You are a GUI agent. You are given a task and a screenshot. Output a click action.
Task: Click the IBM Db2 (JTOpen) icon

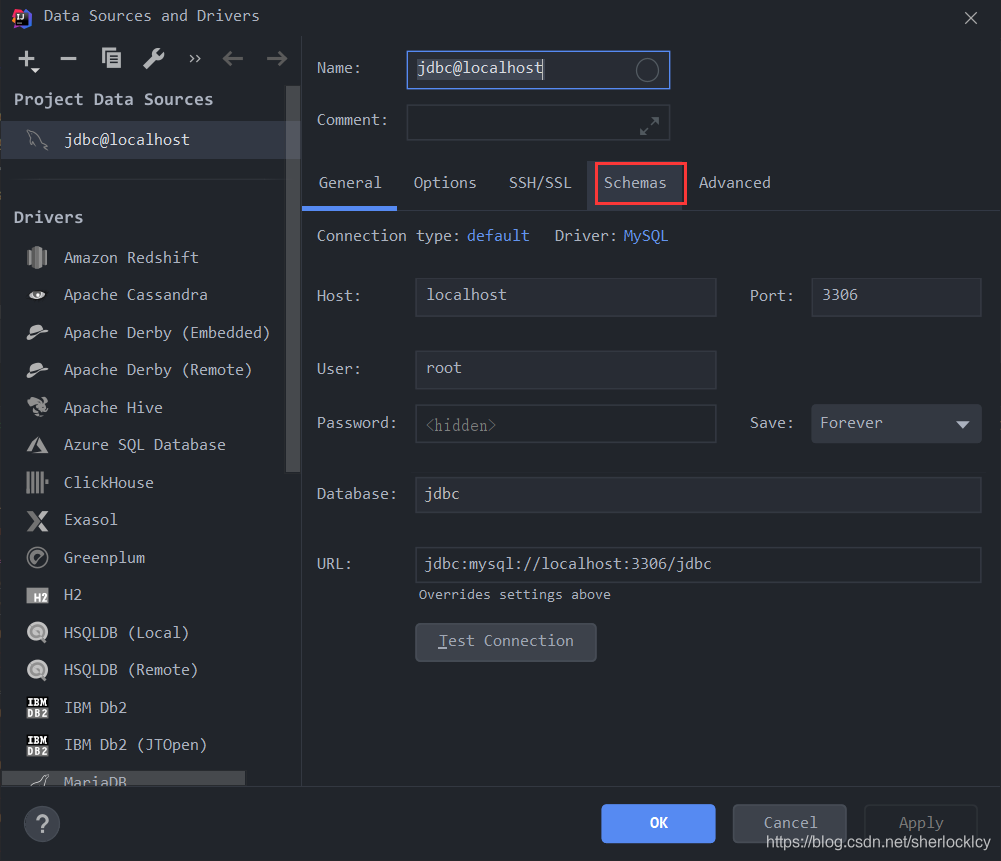point(37,745)
